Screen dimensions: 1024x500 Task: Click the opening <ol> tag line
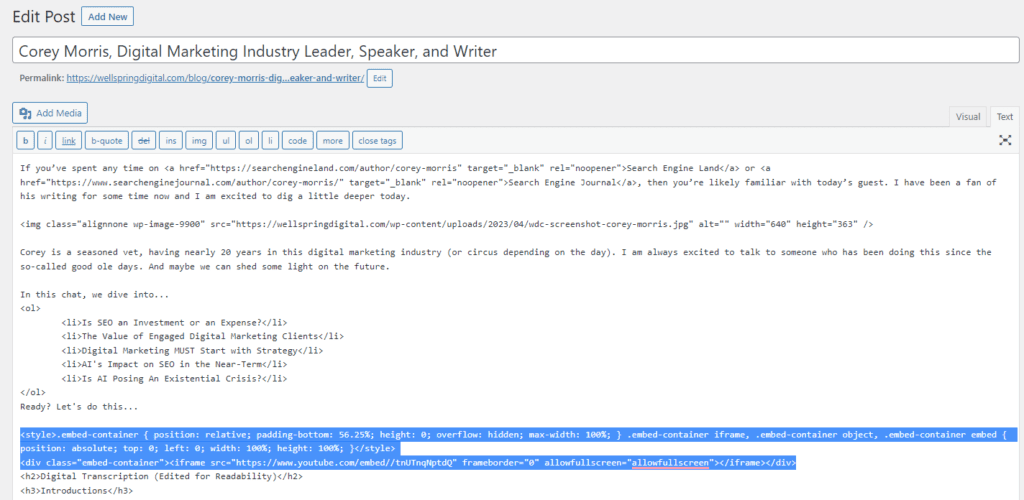pyautogui.click(x=31, y=308)
